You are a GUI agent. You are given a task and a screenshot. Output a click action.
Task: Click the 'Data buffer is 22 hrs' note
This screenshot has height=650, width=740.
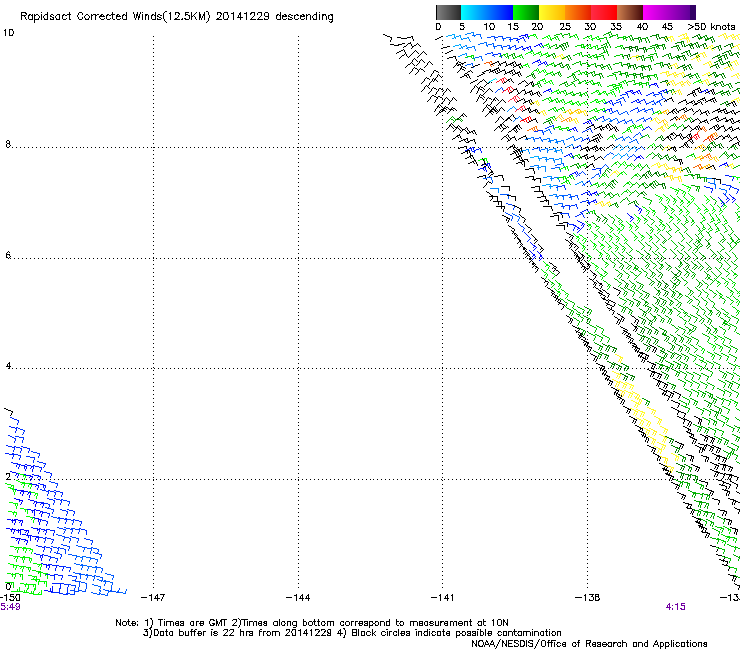[352, 633]
